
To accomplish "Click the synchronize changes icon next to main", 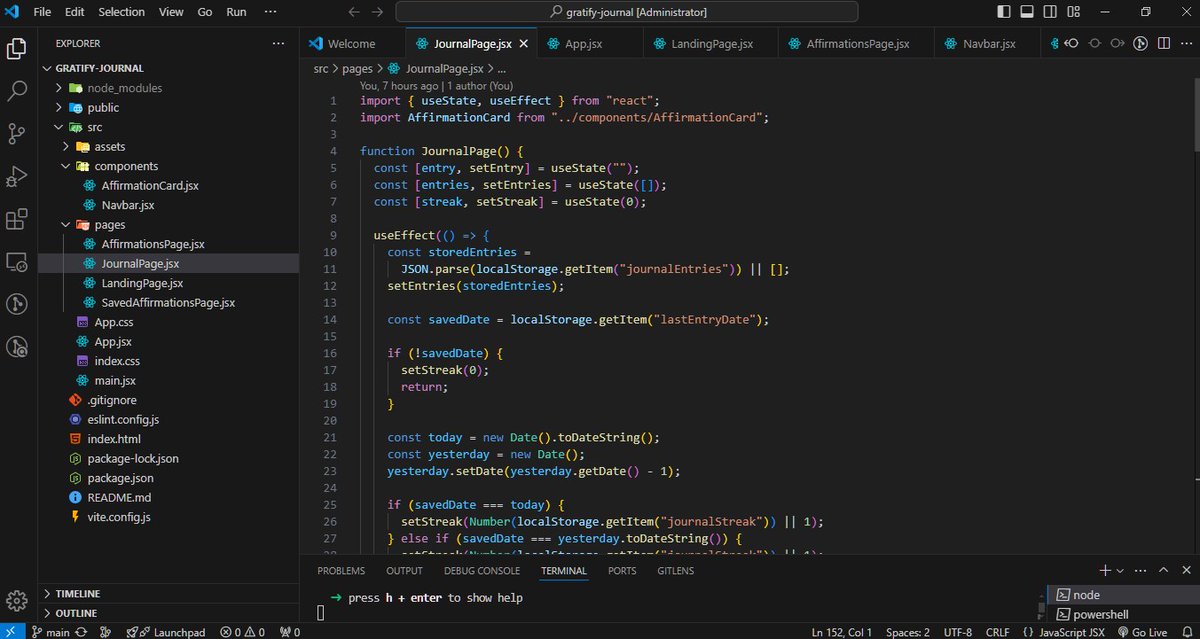I will coord(81,632).
